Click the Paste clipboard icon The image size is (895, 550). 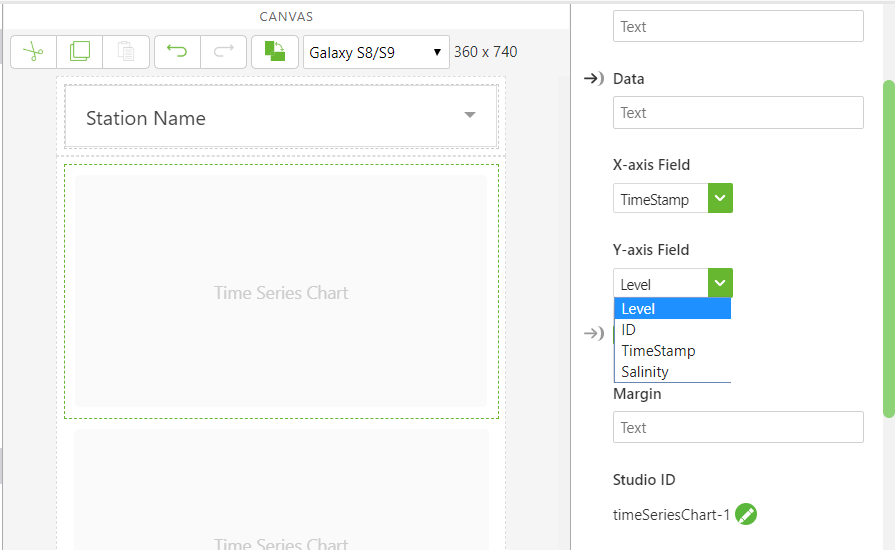(126, 52)
